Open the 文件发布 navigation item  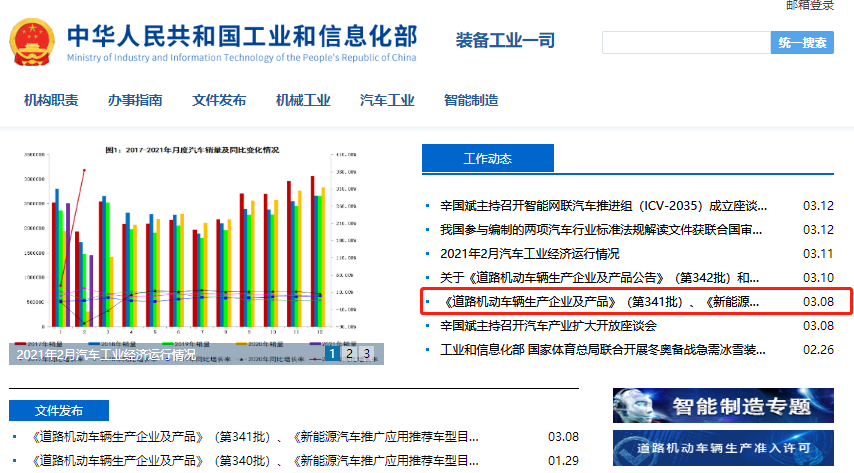point(219,100)
